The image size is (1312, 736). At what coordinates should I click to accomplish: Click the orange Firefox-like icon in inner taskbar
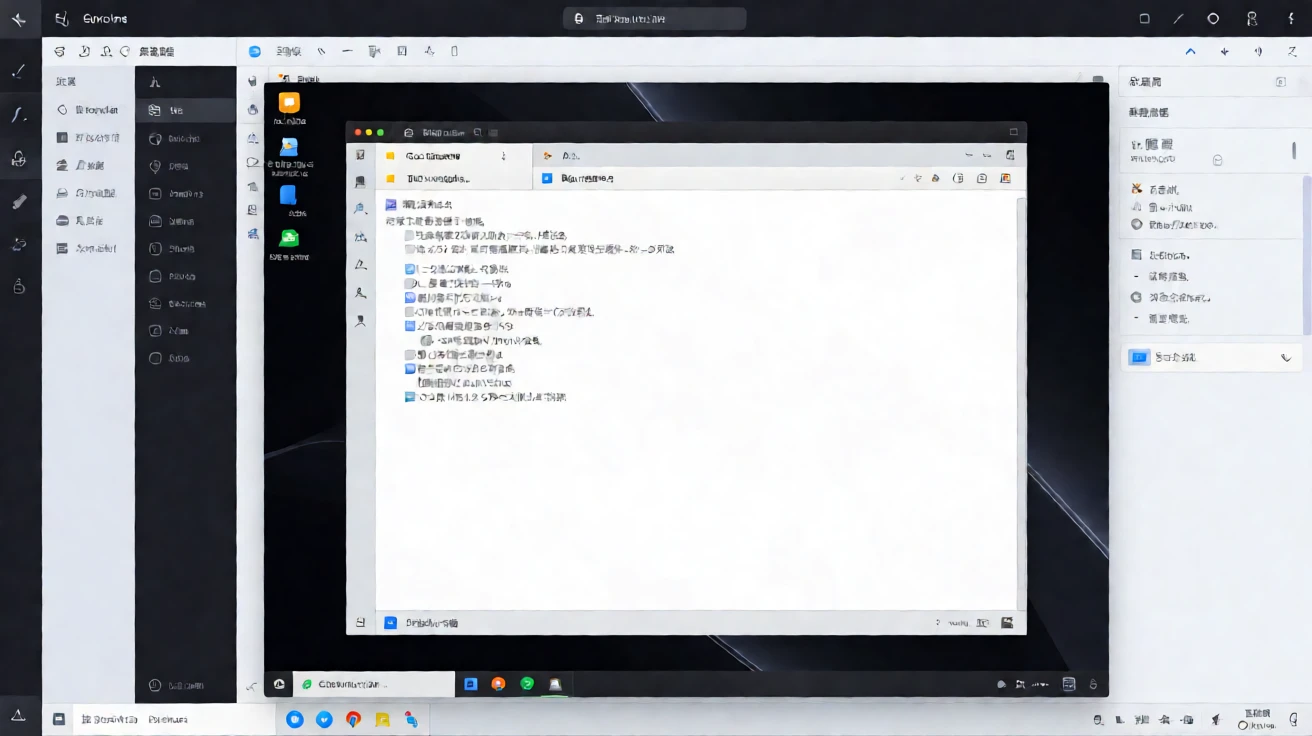[498, 684]
